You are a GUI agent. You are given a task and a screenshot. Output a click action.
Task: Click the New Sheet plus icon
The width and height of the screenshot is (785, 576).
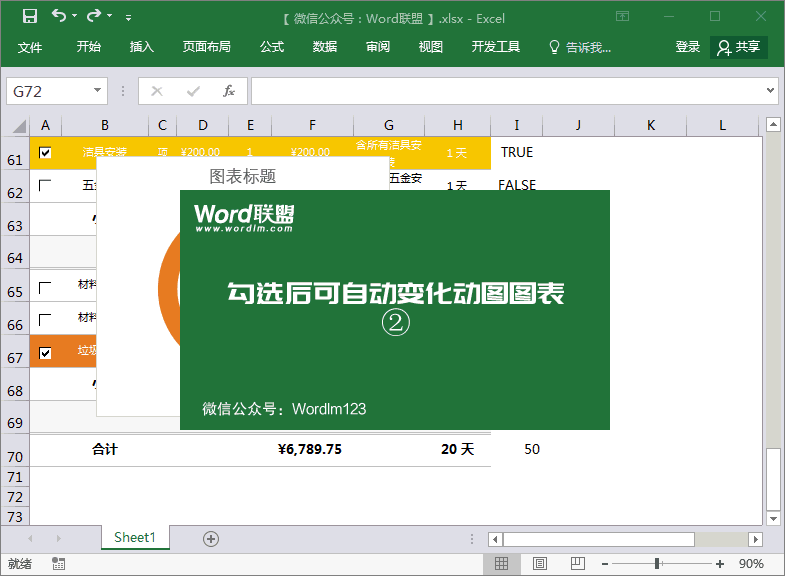coord(211,539)
